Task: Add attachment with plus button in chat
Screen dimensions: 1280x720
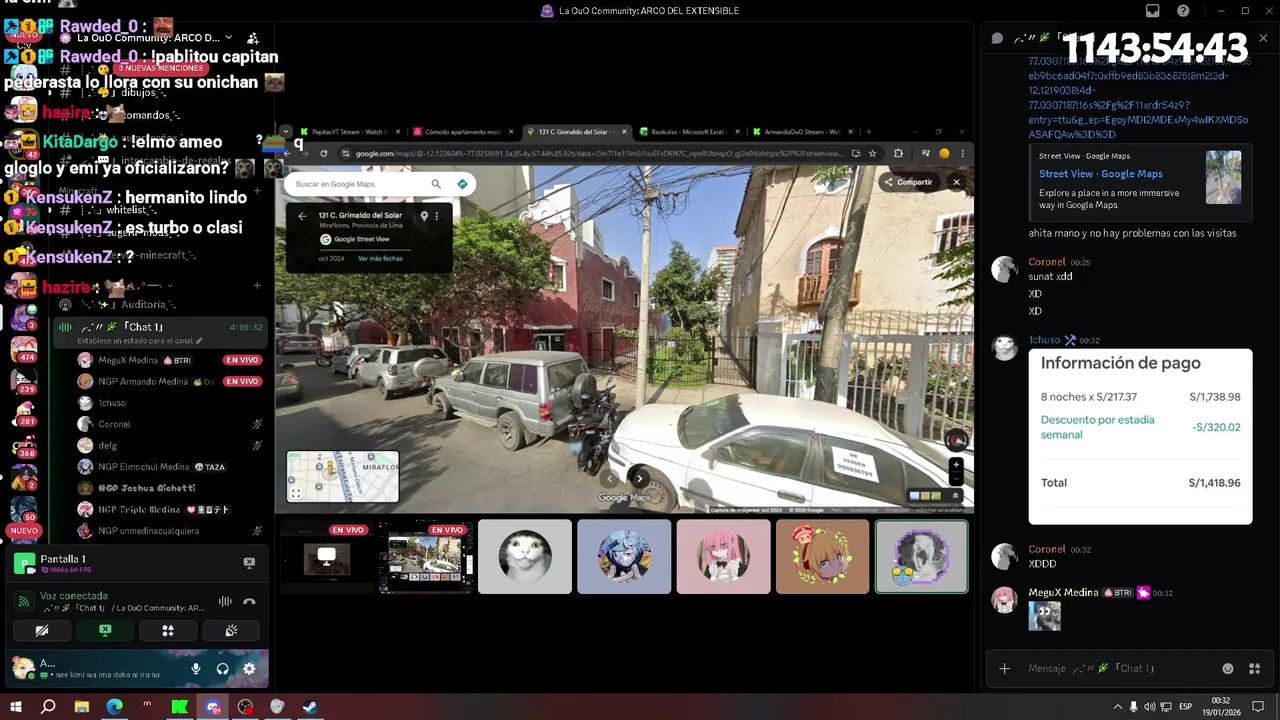Action: pos(1005,668)
